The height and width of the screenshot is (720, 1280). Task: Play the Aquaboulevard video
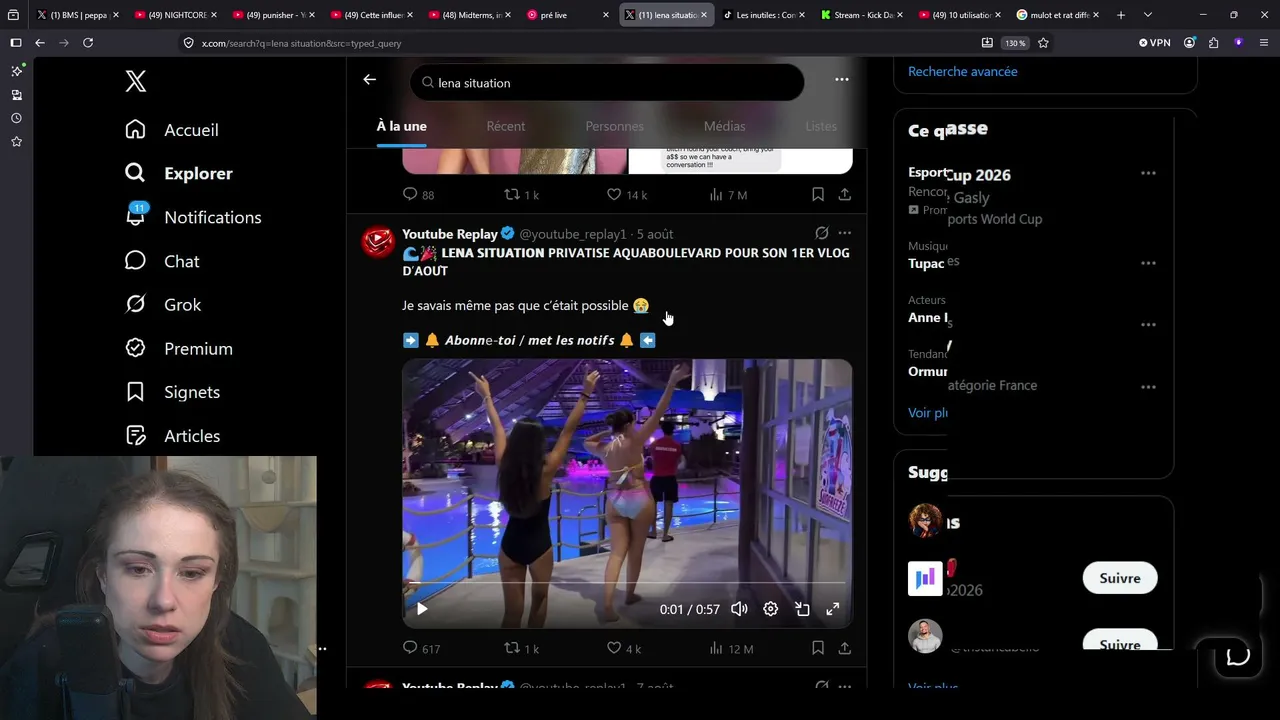point(422,609)
